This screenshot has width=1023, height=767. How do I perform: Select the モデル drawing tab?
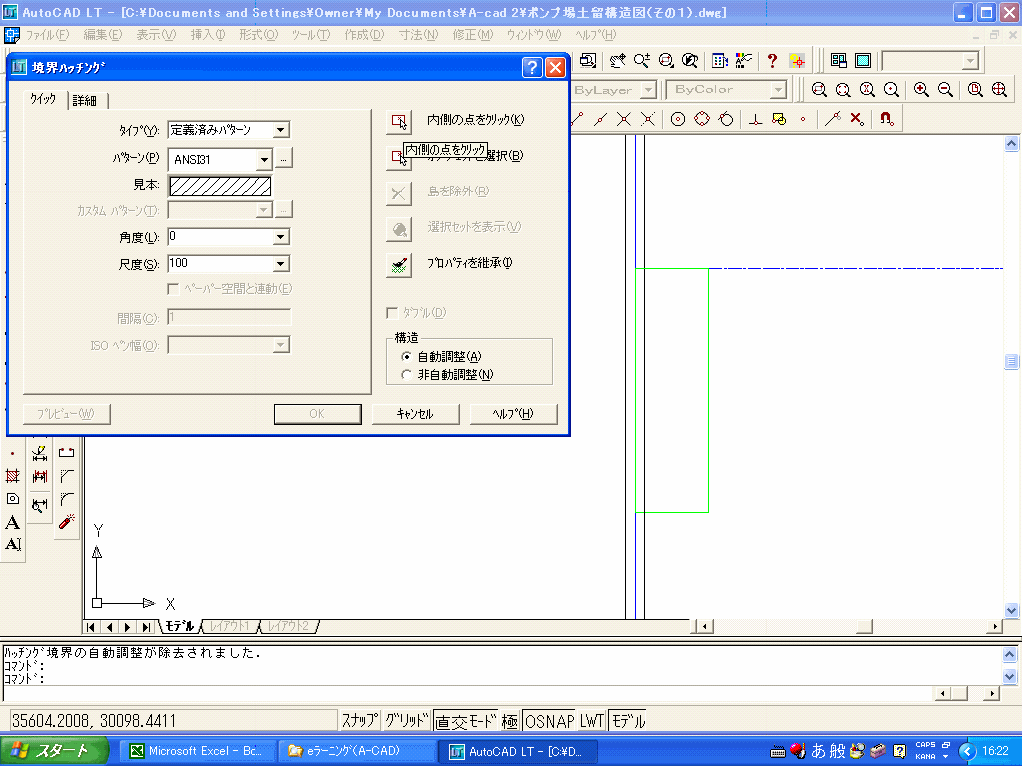(x=179, y=626)
